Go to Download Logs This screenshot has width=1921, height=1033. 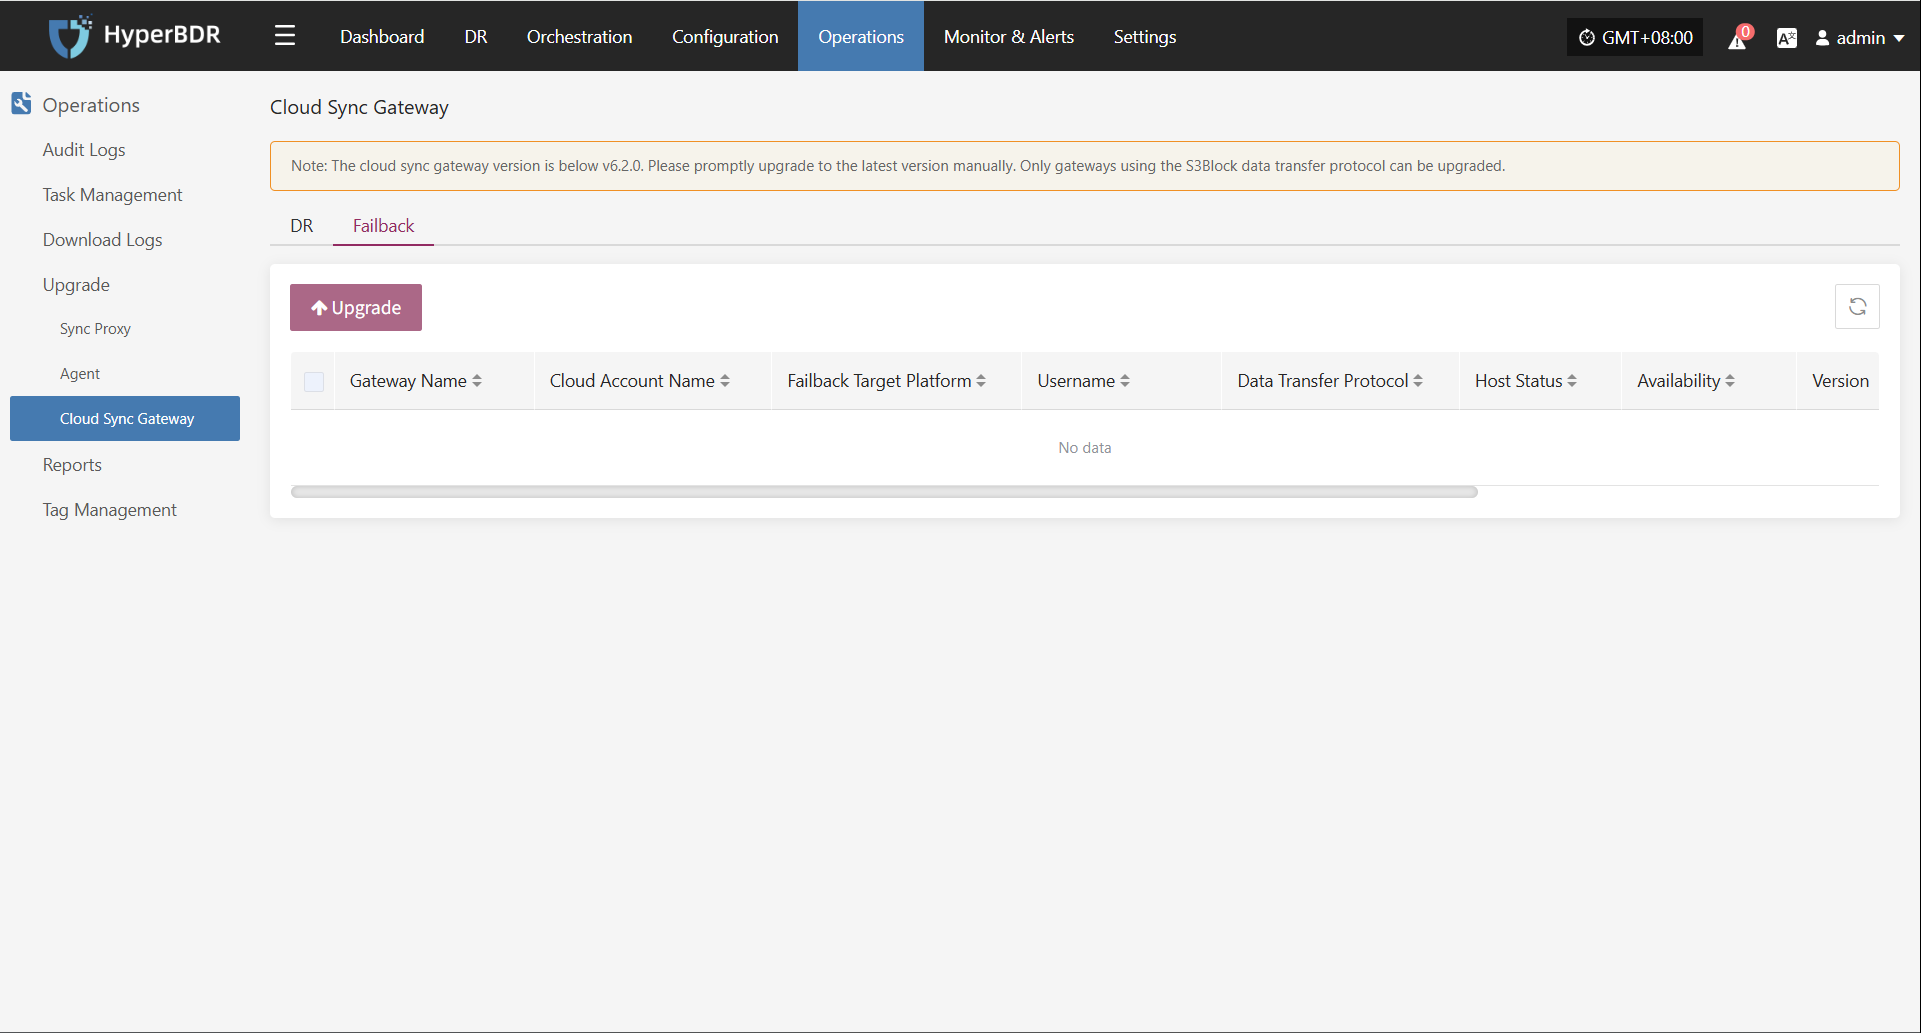pyautogui.click(x=102, y=239)
